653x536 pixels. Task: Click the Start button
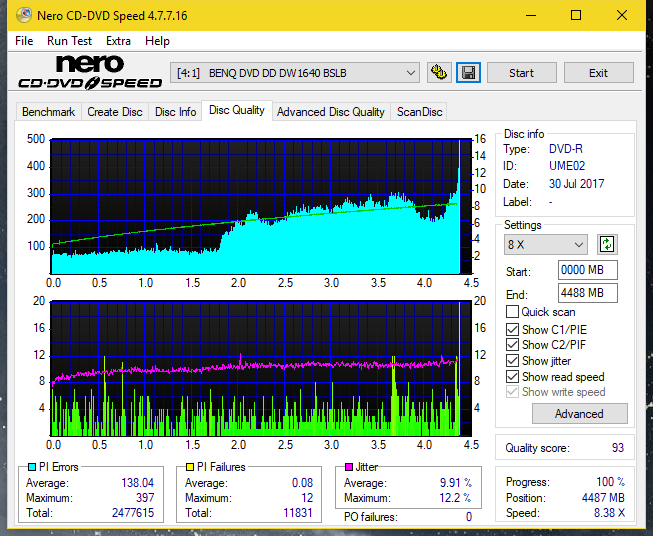[x=521, y=73]
